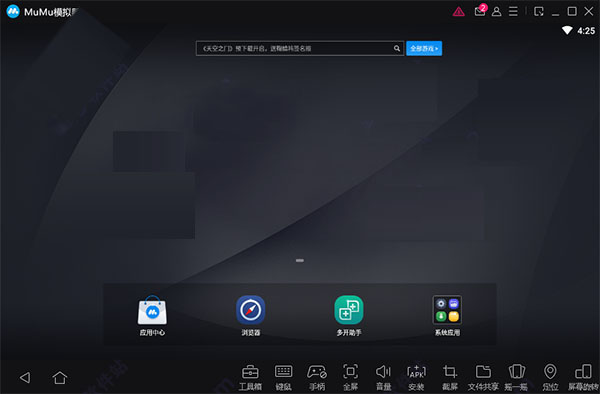
Task: Click the 摇一摇 shake icon
Action: 516,377
